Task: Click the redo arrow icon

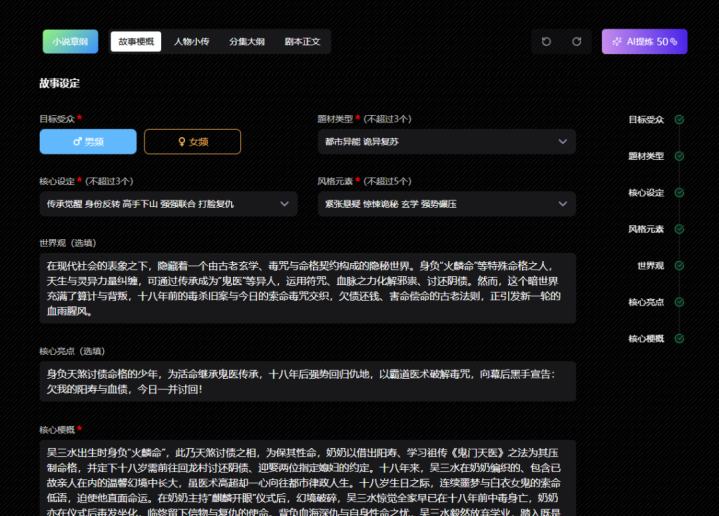Action: point(576,42)
